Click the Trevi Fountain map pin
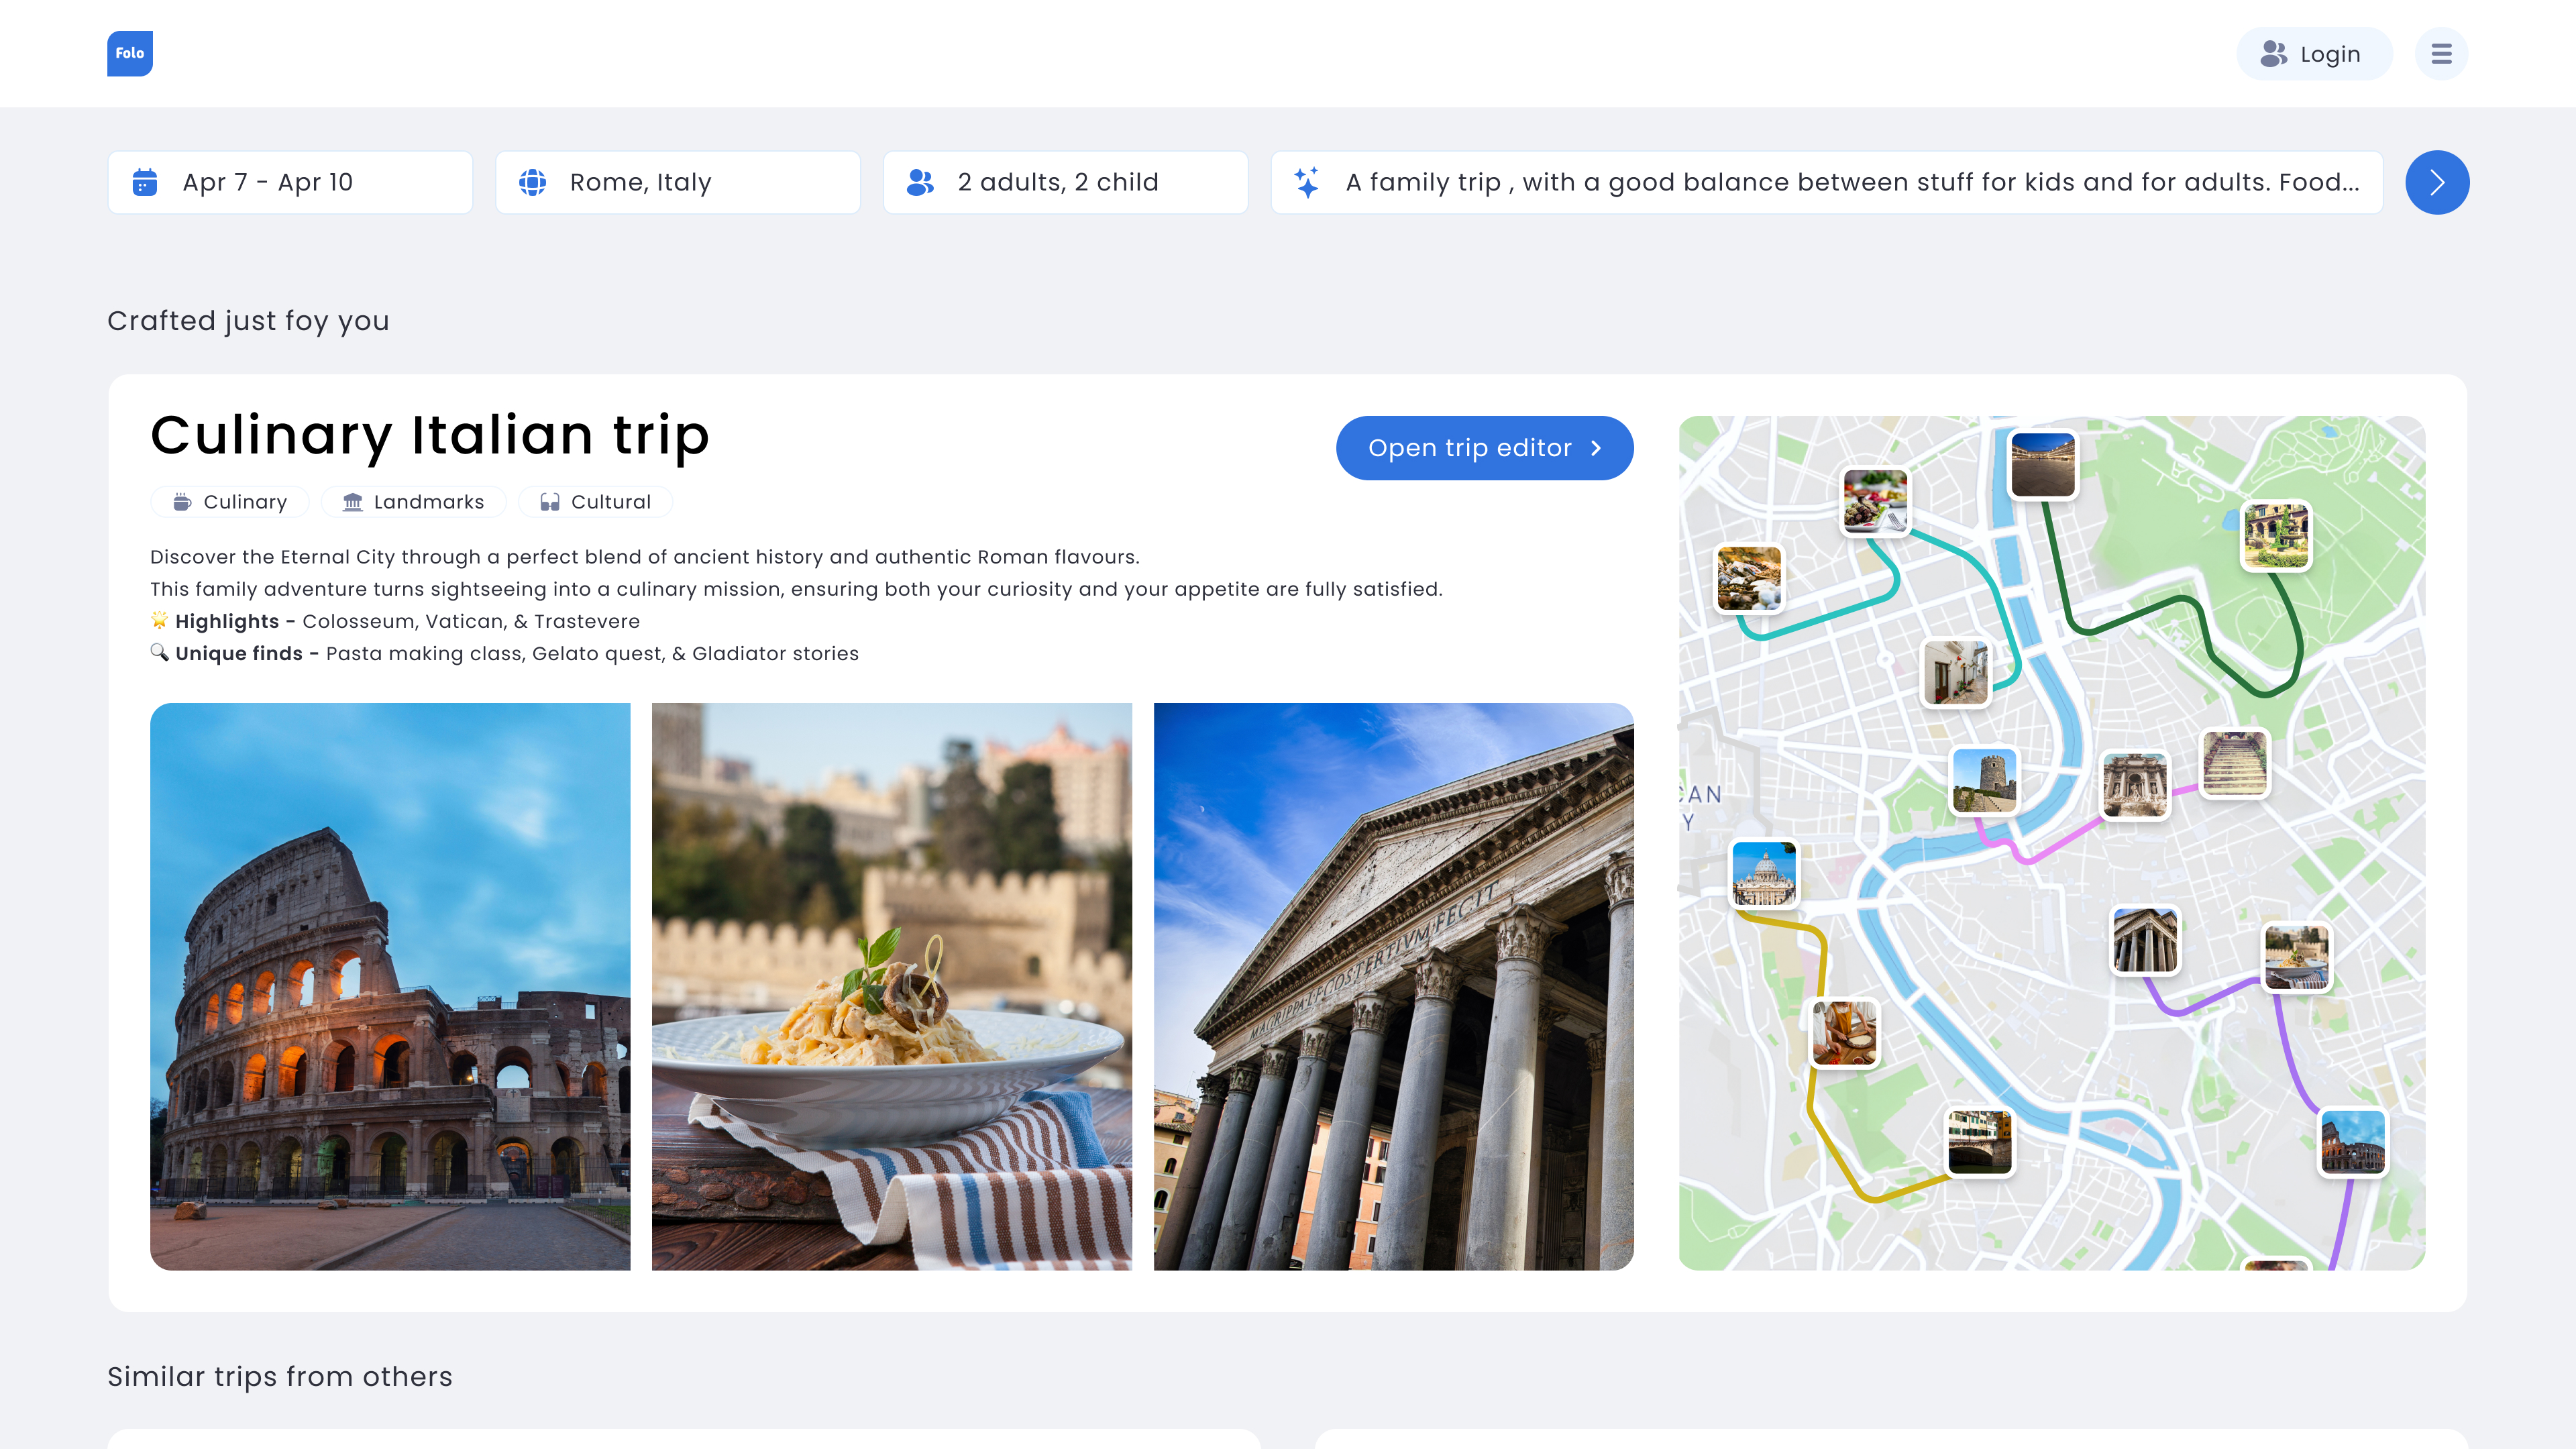This screenshot has height=1449, width=2576. coord(2134,785)
